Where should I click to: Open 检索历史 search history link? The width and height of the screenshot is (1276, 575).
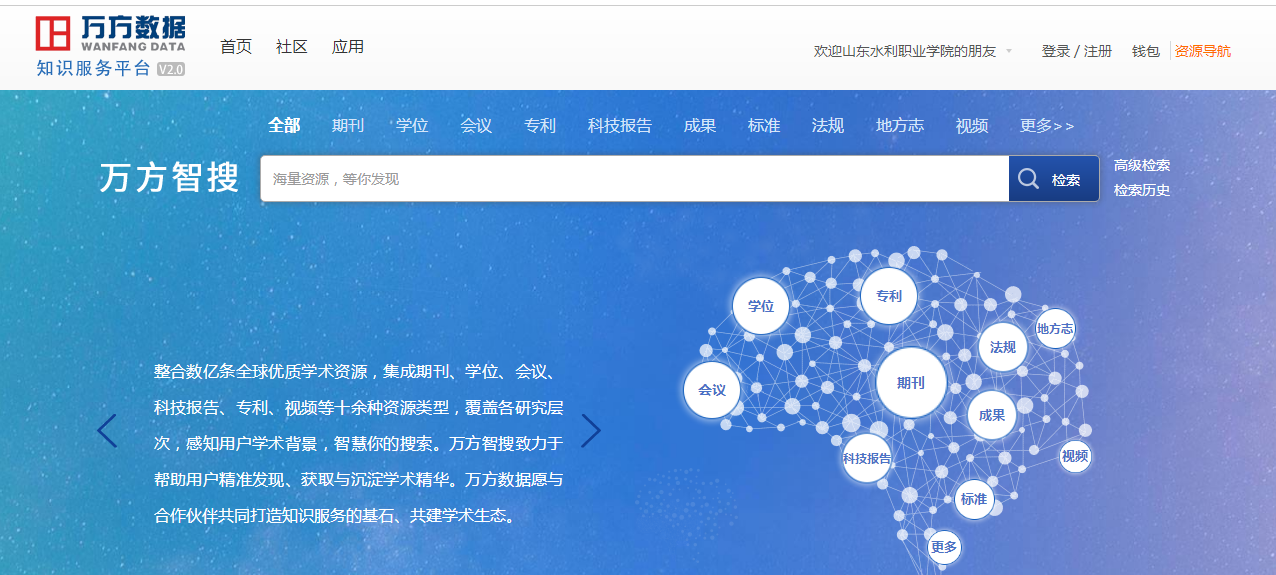coord(1142,190)
